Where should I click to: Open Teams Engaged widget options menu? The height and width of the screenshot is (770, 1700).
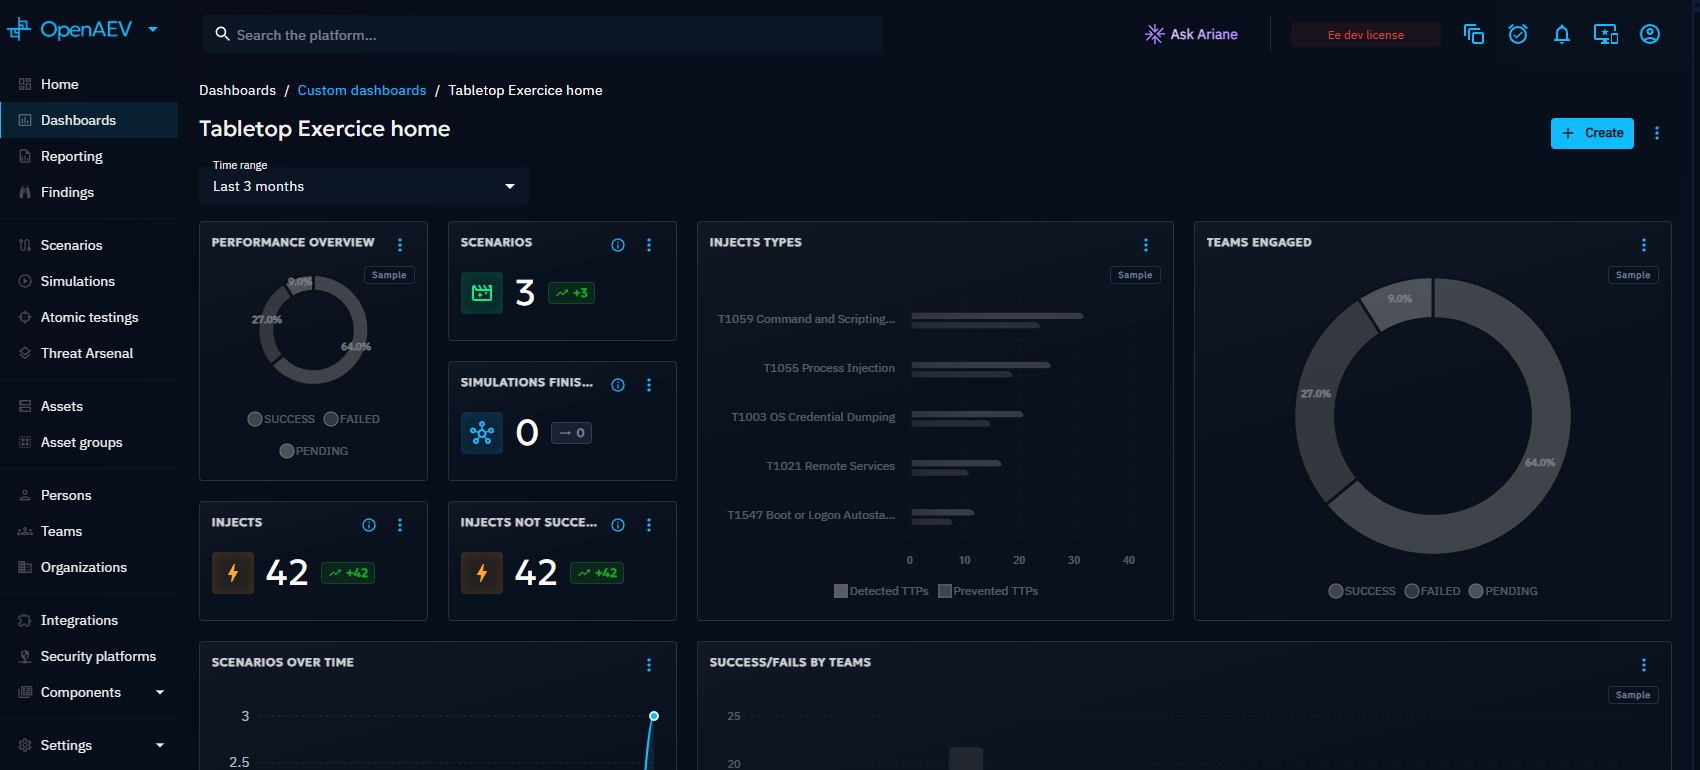[1644, 245]
